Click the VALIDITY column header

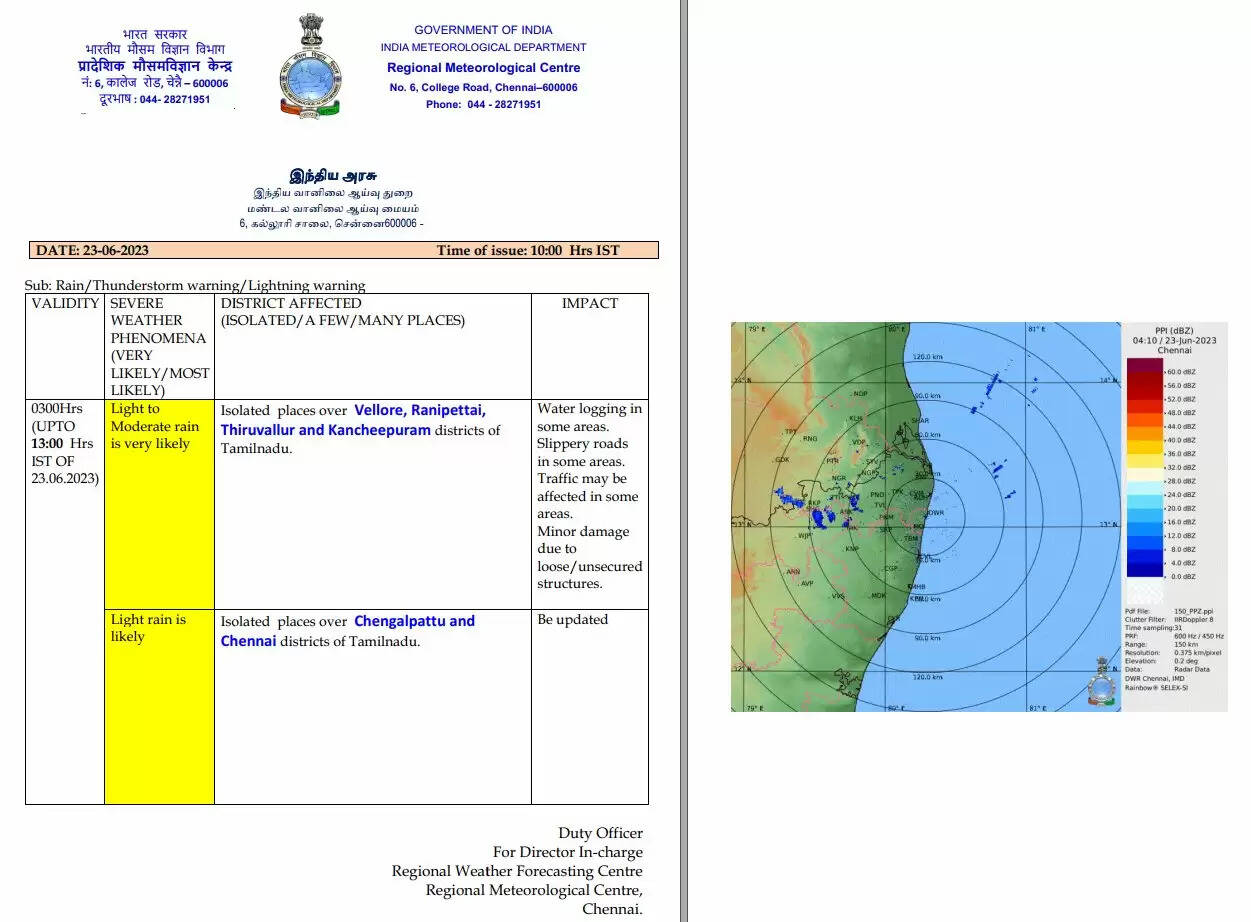[65, 303]
